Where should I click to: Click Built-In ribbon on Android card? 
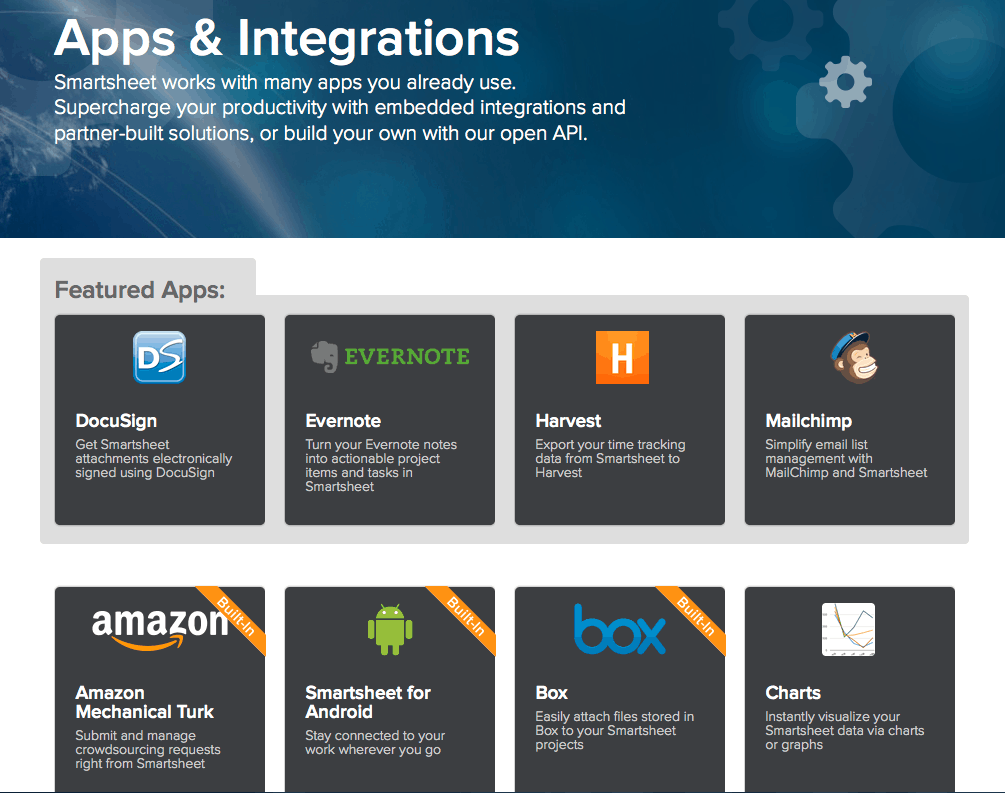point(466,617)
